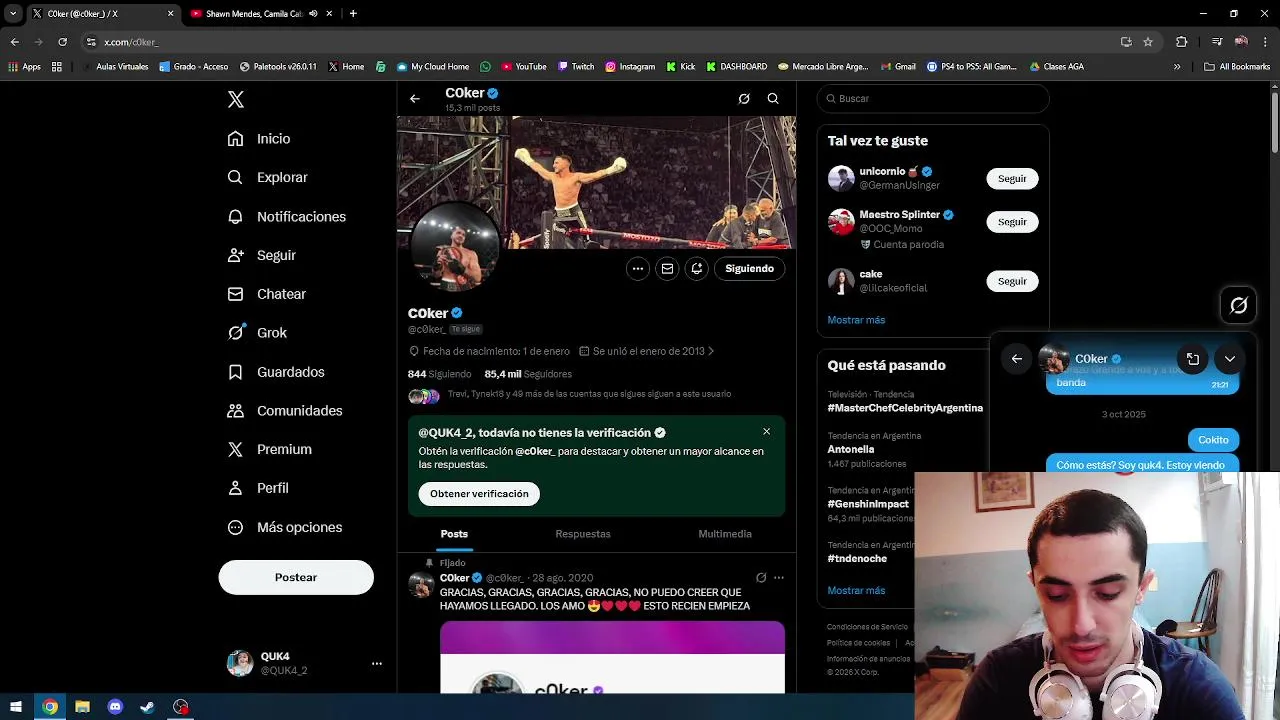The height and width of the screenshot is (720, 1280).
Task: Switch to Posts tab
Action: pyautogui.click(x=454, y=534)
